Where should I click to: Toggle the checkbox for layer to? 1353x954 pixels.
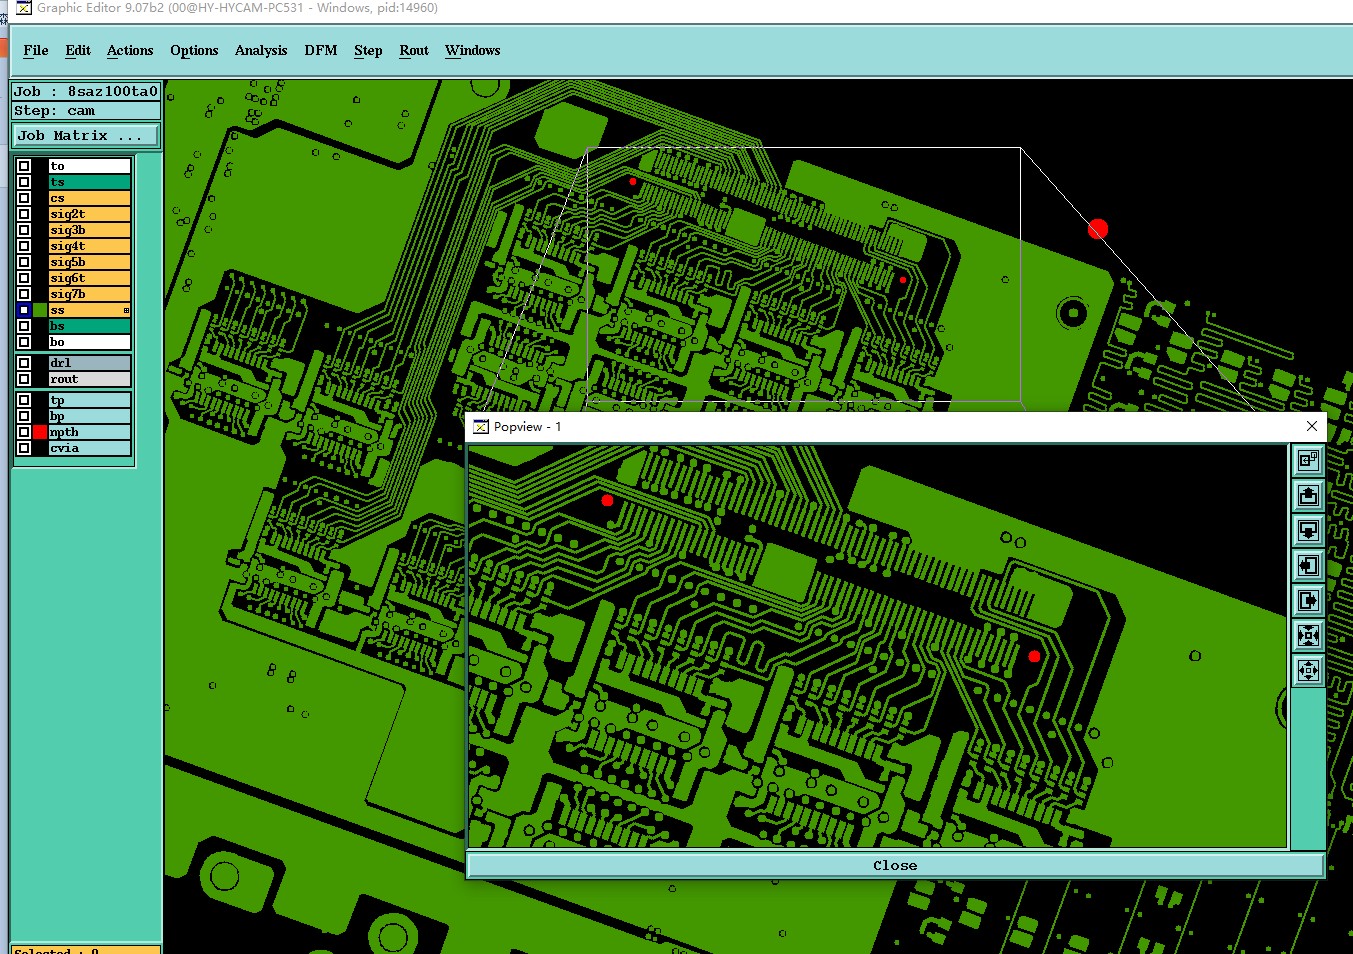click(x=24, y=166)
